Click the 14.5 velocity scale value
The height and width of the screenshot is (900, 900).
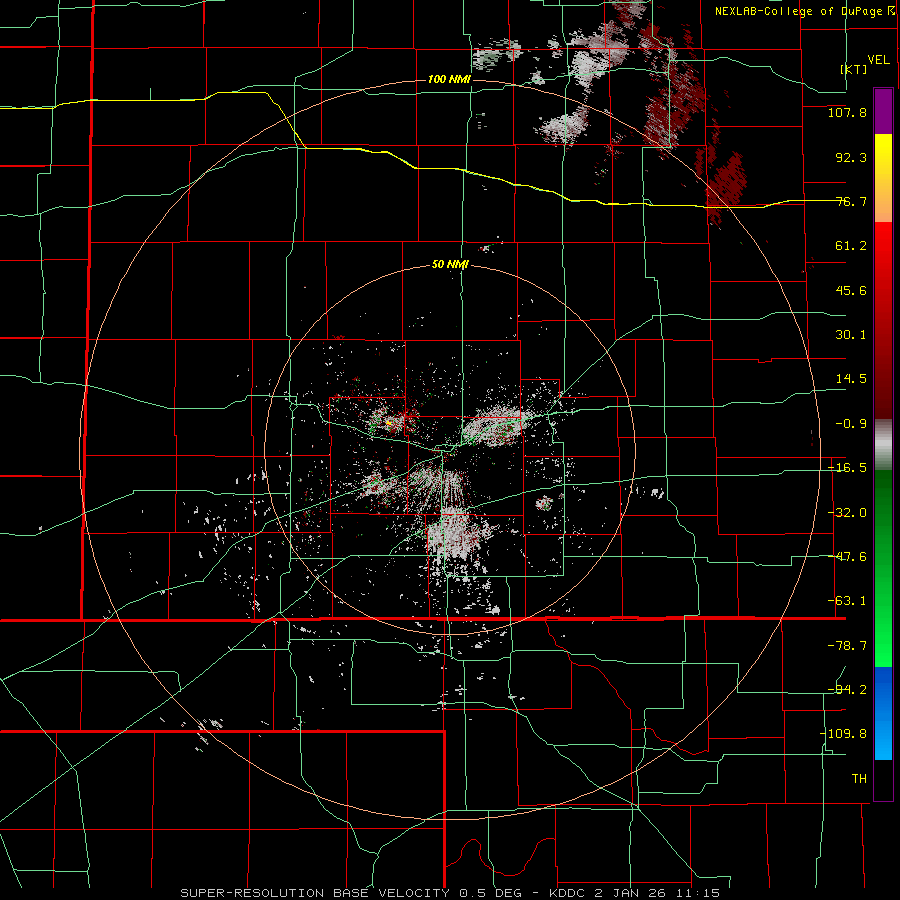(x=851, y=379)
